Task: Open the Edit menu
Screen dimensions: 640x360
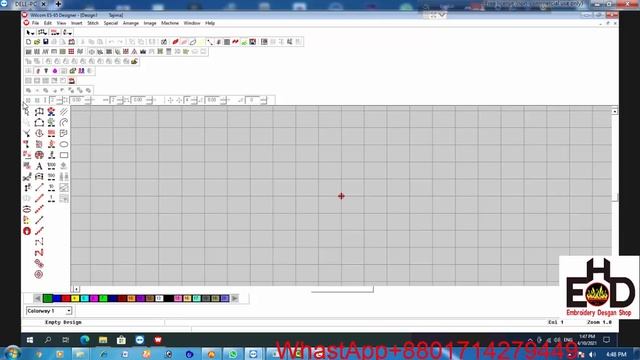Action: [48, 23]
